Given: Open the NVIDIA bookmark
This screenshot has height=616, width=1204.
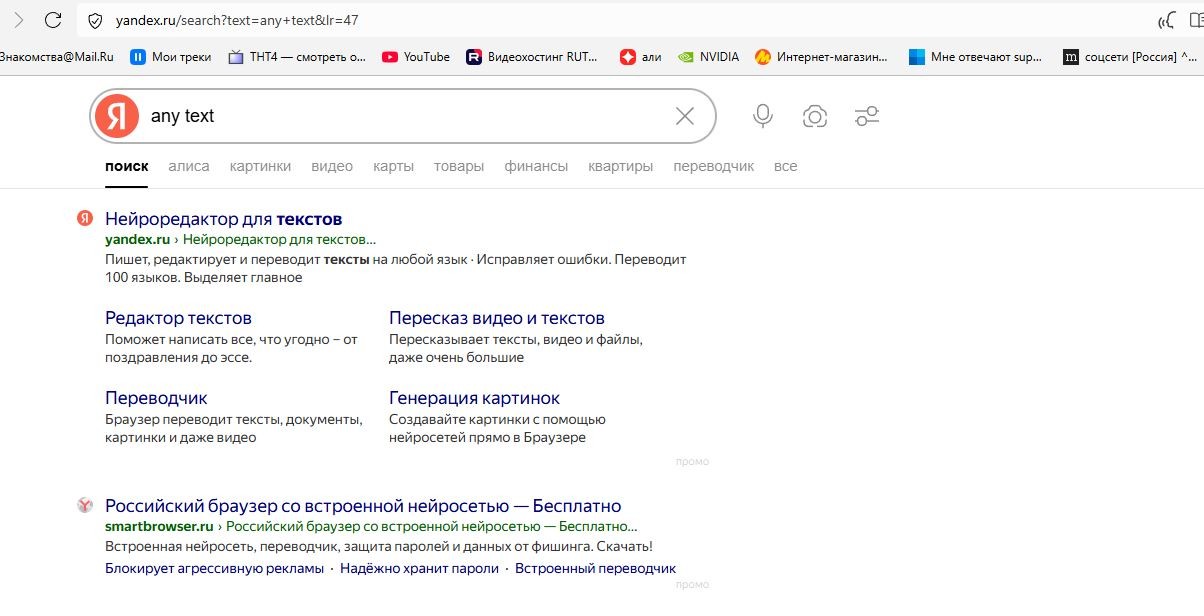Looking at the screenshot, I should tap(709, 57).
